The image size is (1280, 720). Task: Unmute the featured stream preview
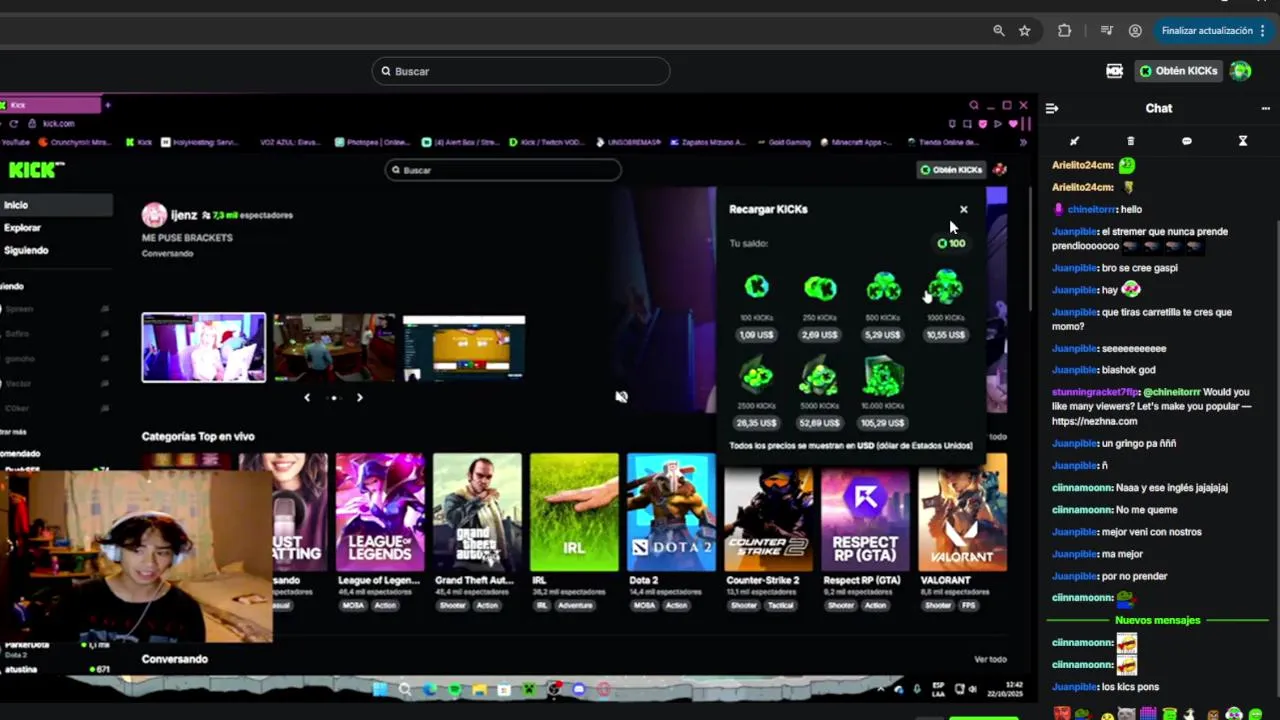coord(621,397)
